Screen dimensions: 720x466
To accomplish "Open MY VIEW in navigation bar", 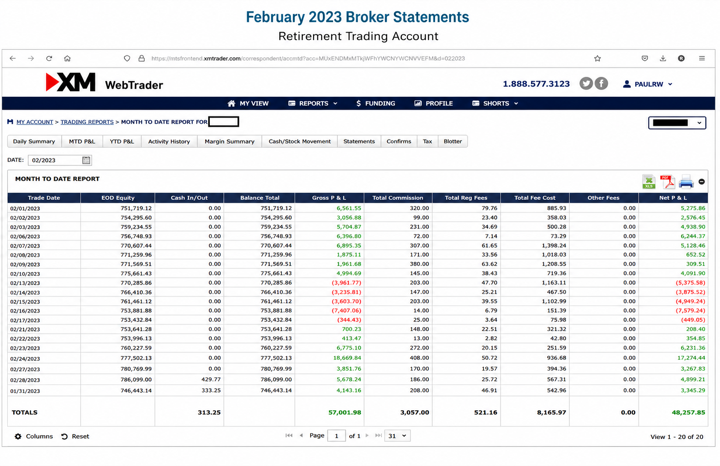I will point(248,103).
